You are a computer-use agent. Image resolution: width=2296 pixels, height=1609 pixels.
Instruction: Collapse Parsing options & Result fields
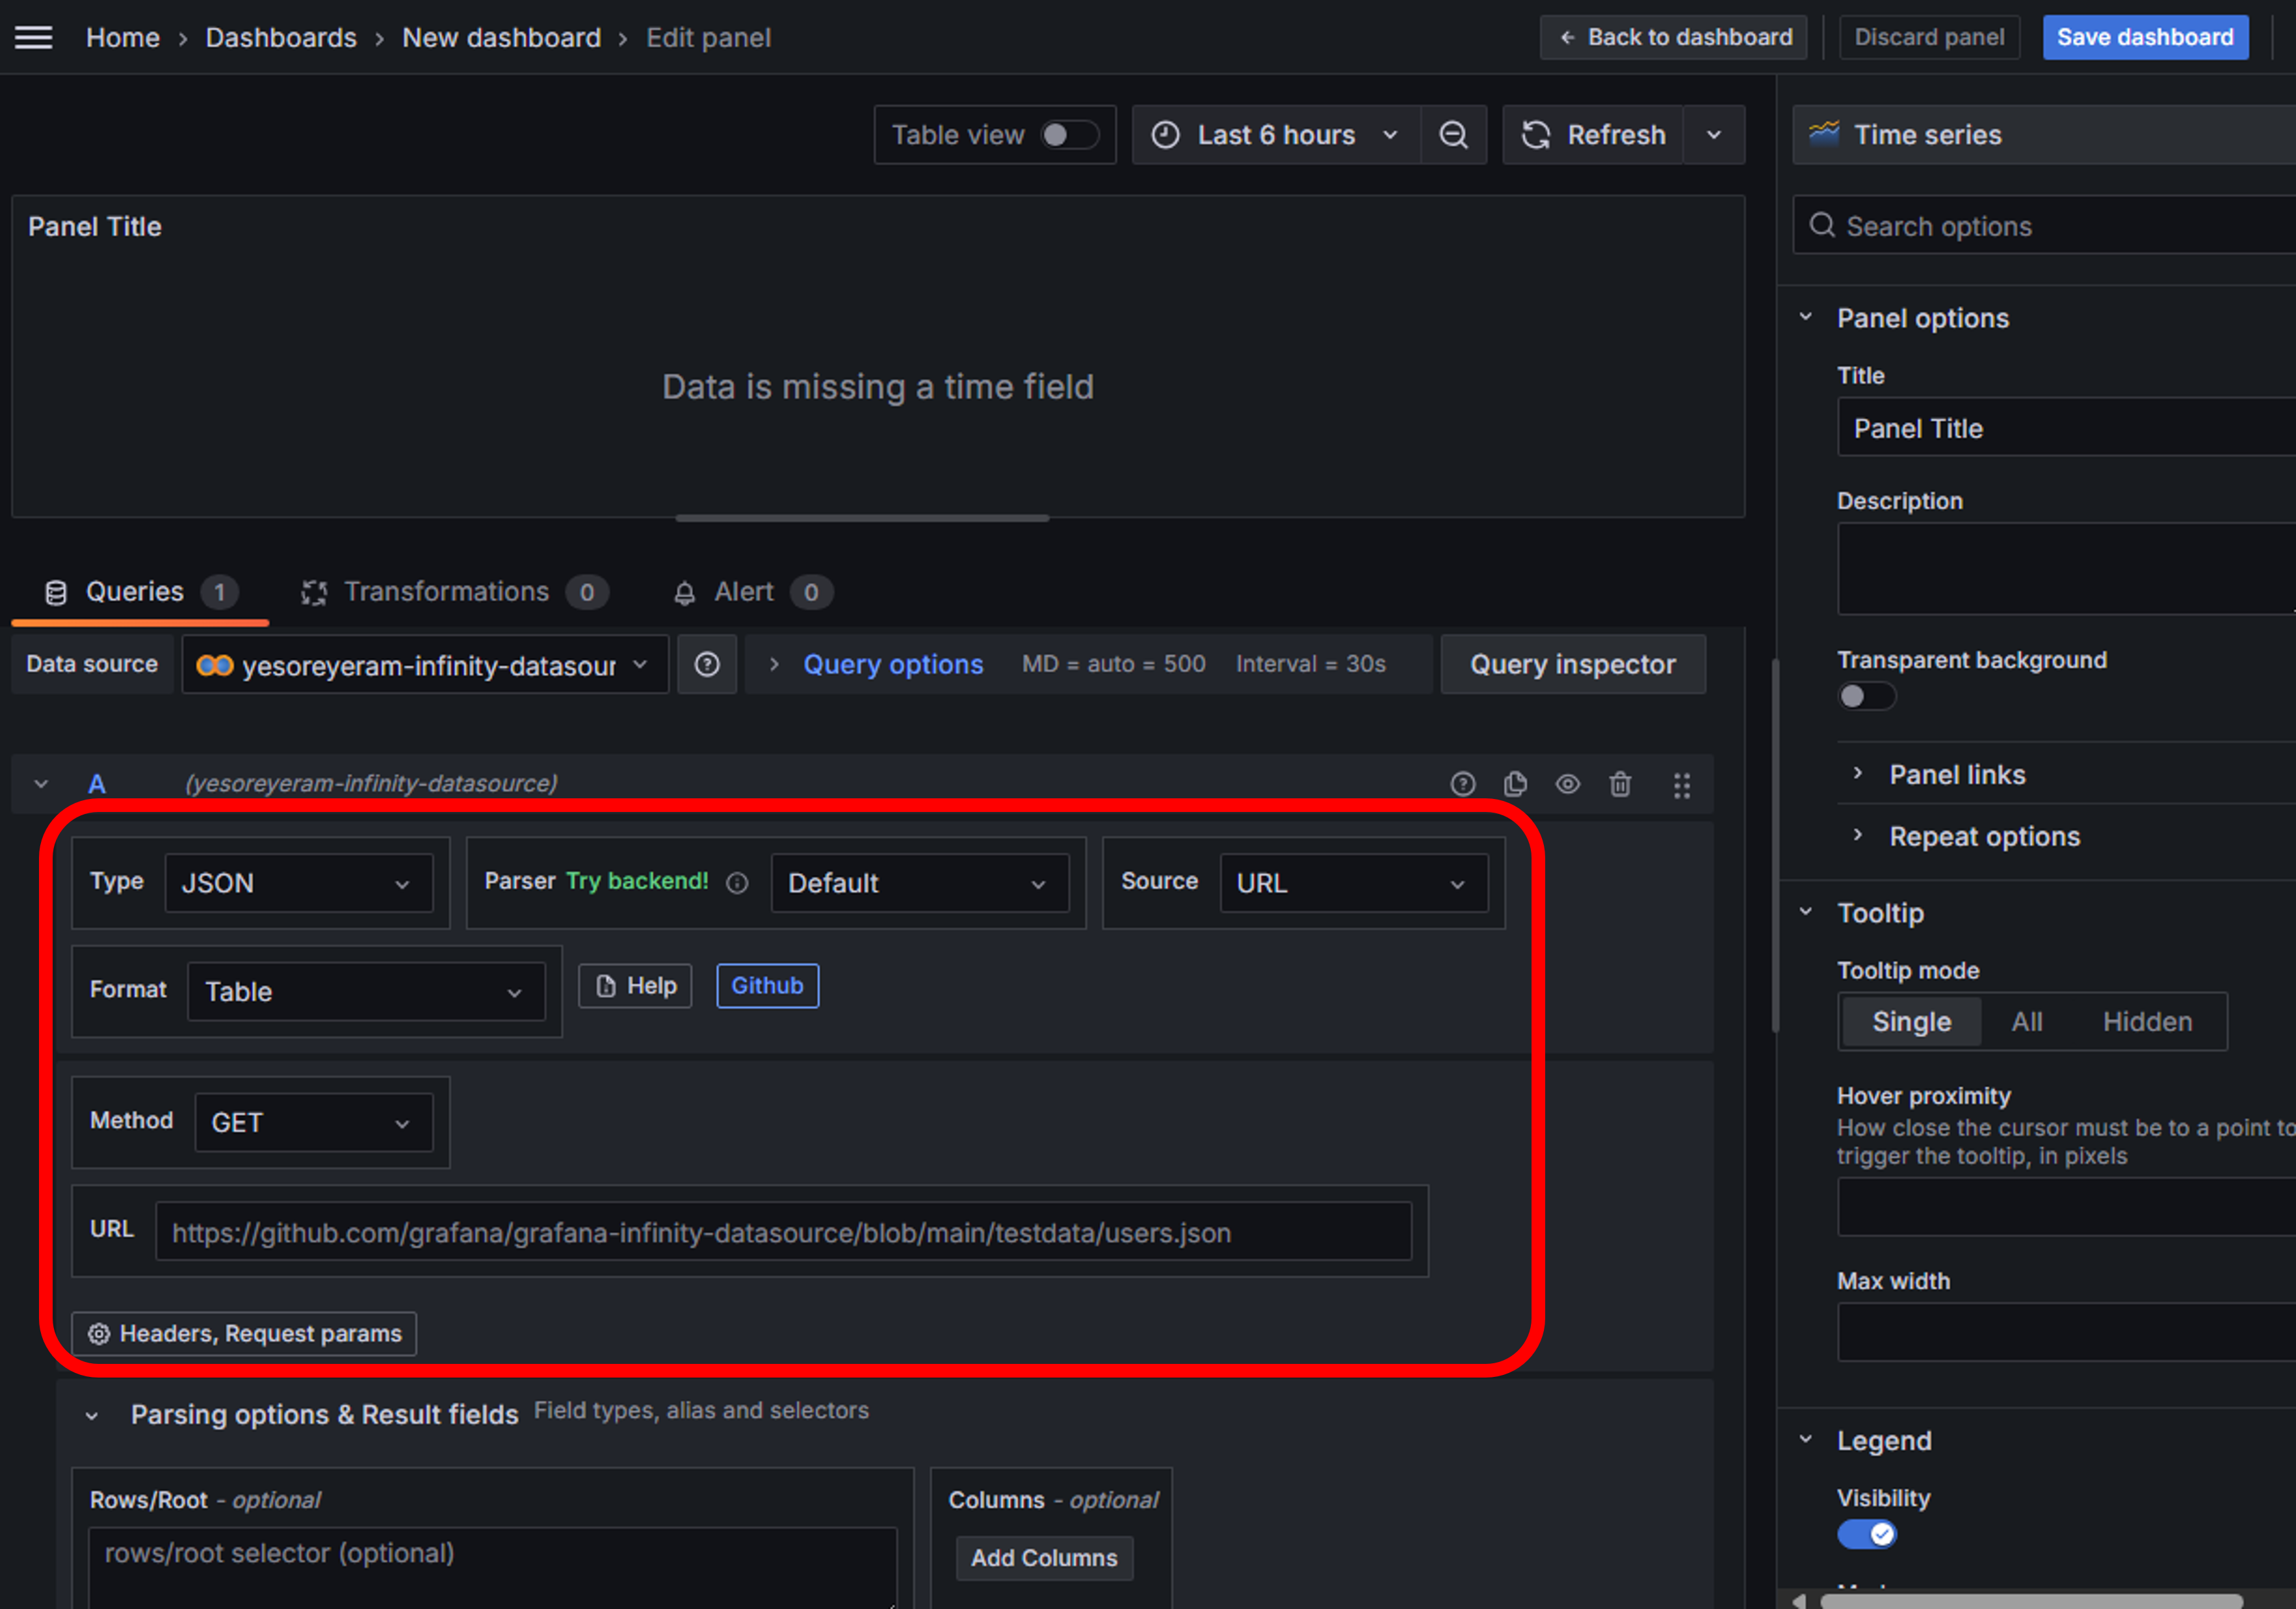pyautogui.click(x=92, y=1415)
